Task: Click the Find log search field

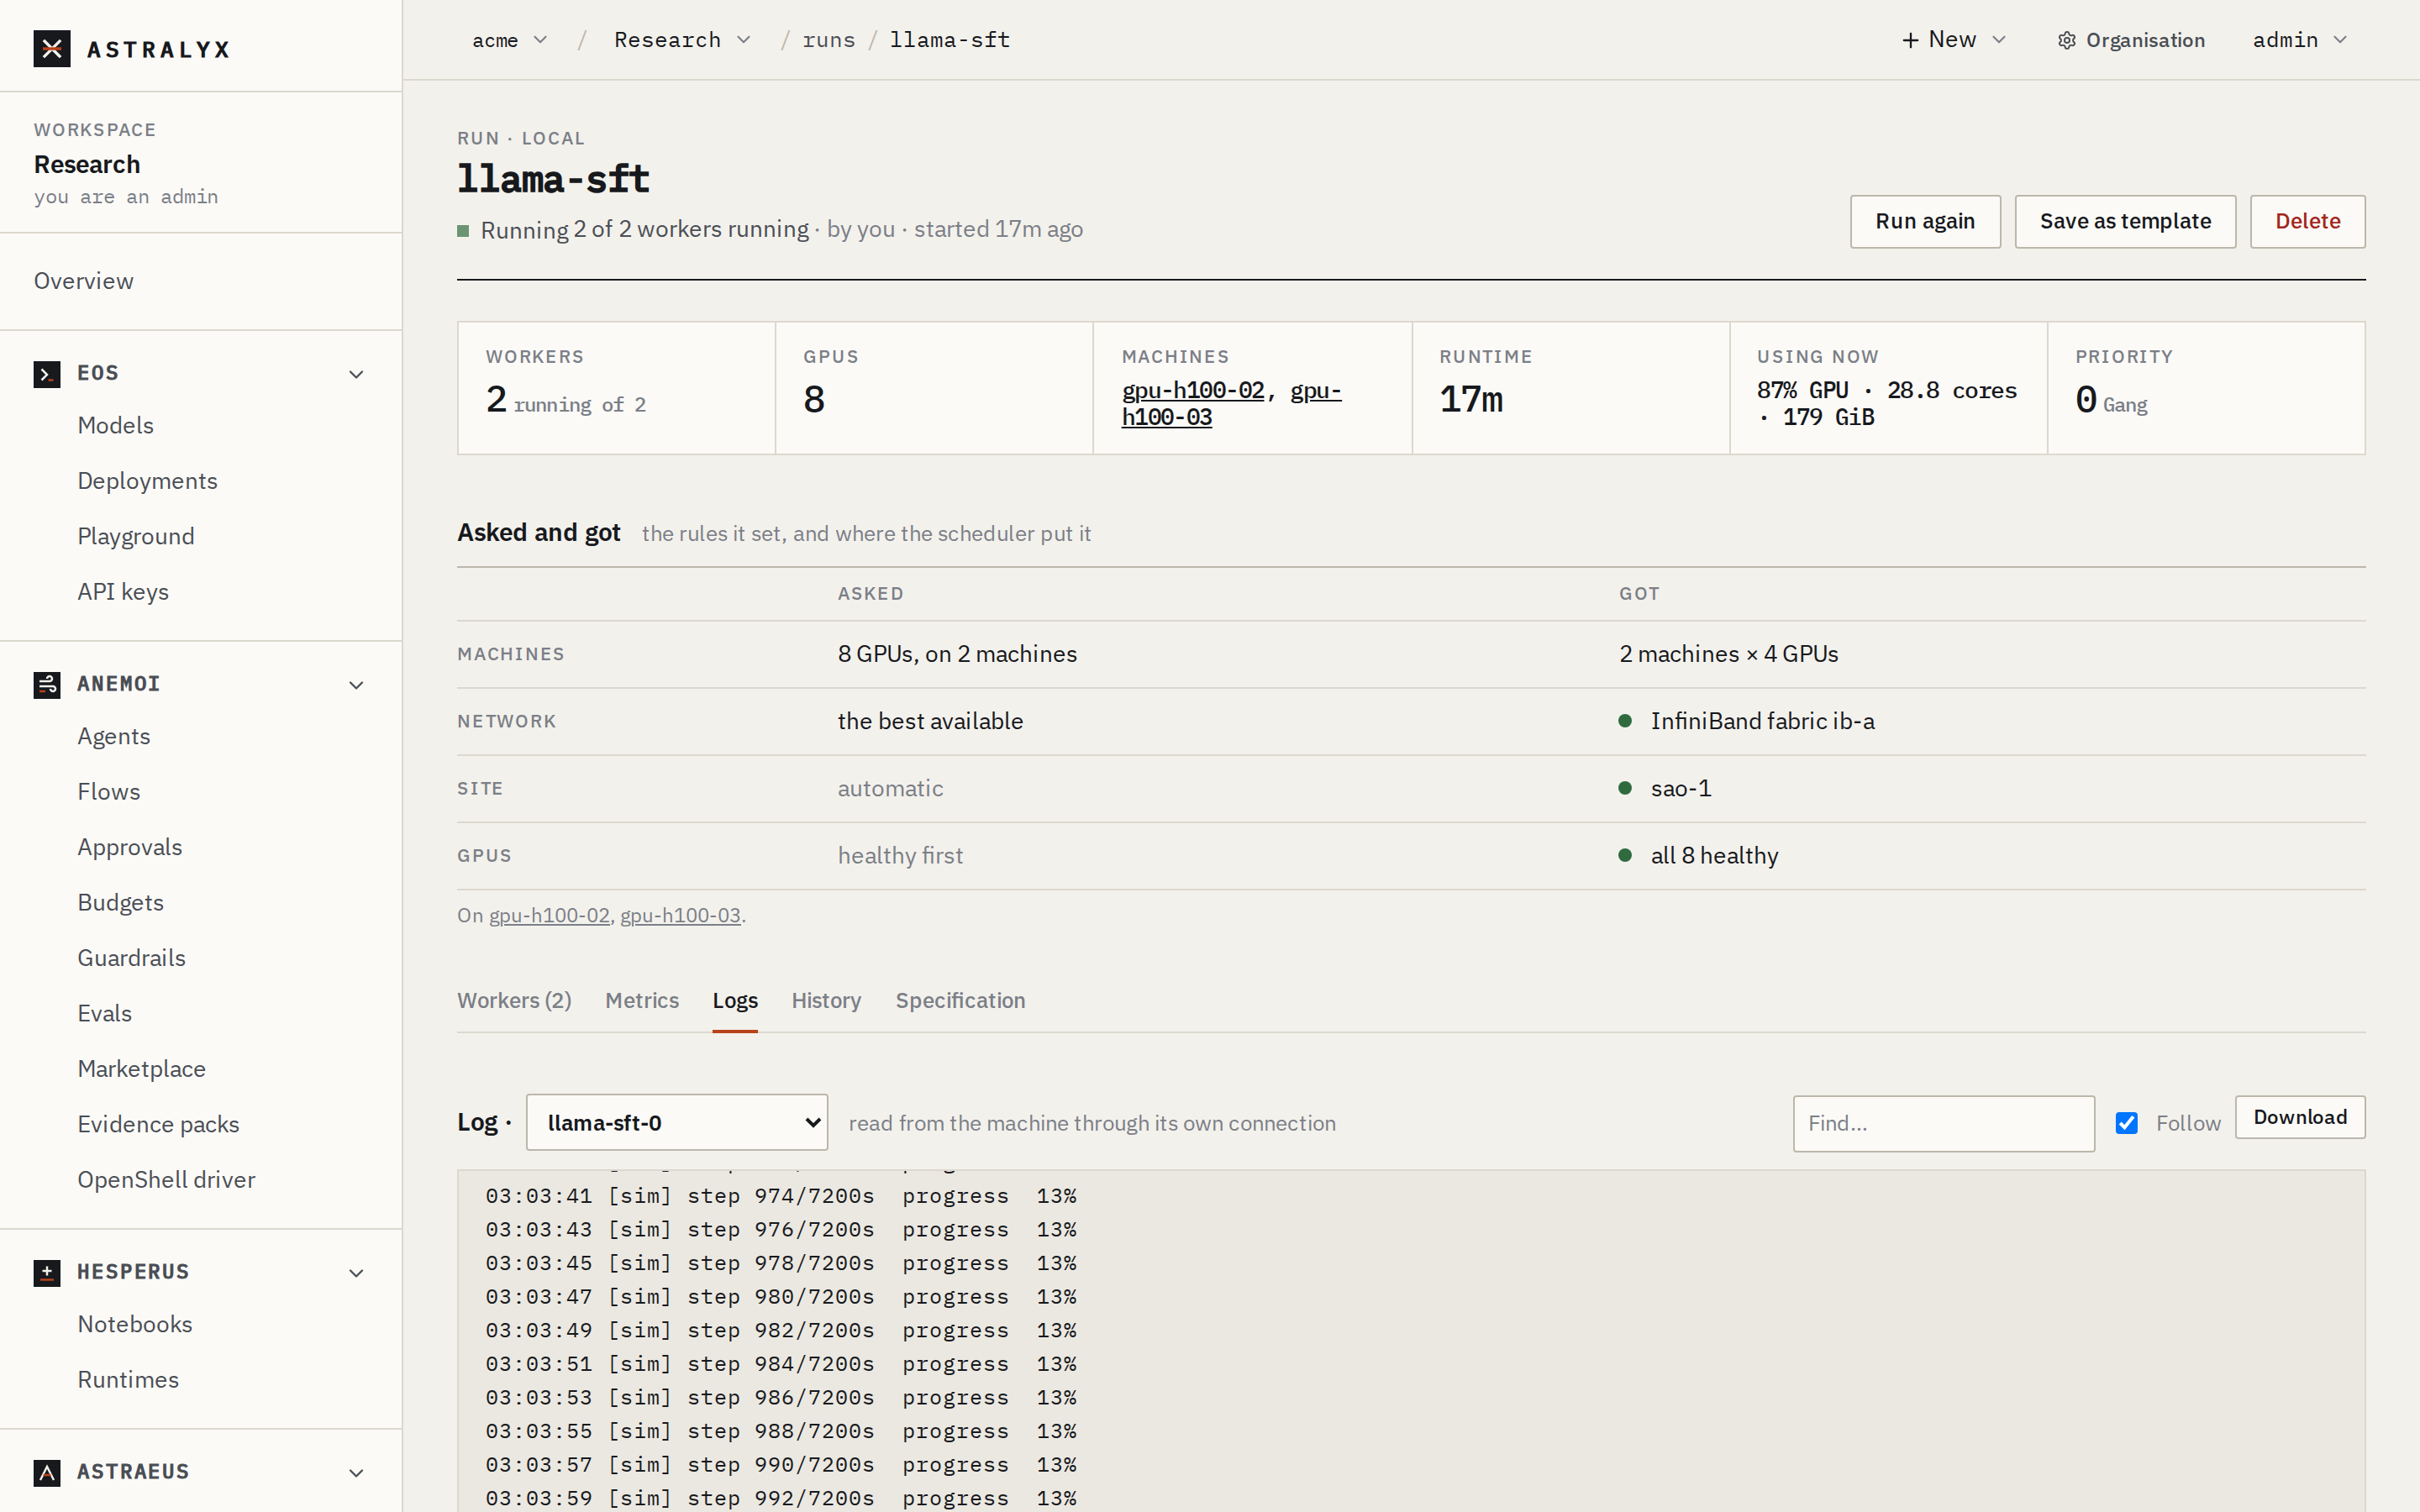Action: tap(1943, 1123)
